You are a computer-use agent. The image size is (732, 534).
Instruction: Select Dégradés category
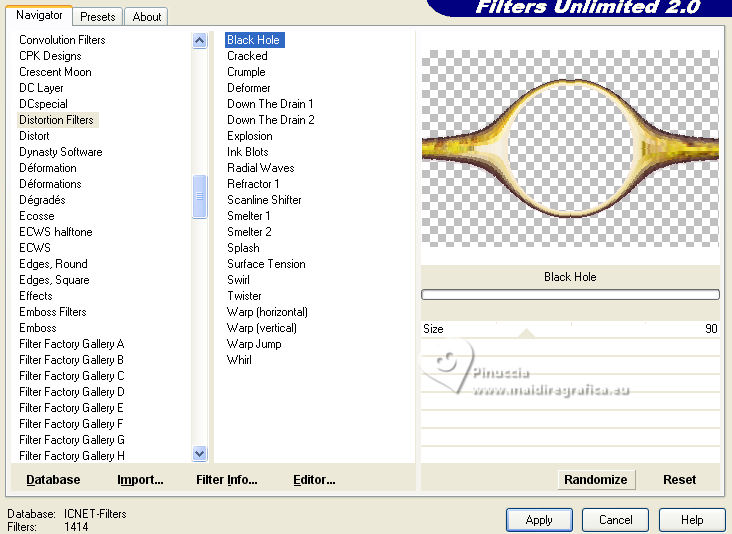click(x=42, y=200)
